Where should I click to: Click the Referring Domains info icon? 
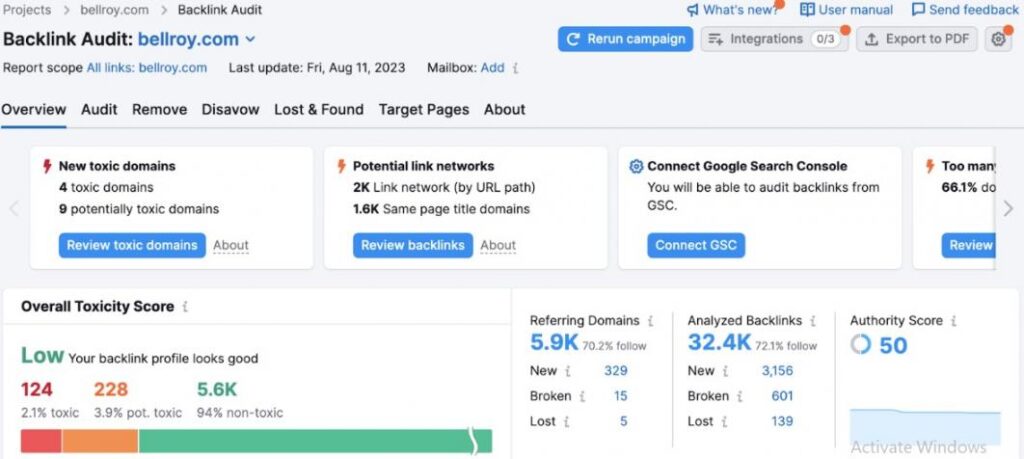(650, 321)
